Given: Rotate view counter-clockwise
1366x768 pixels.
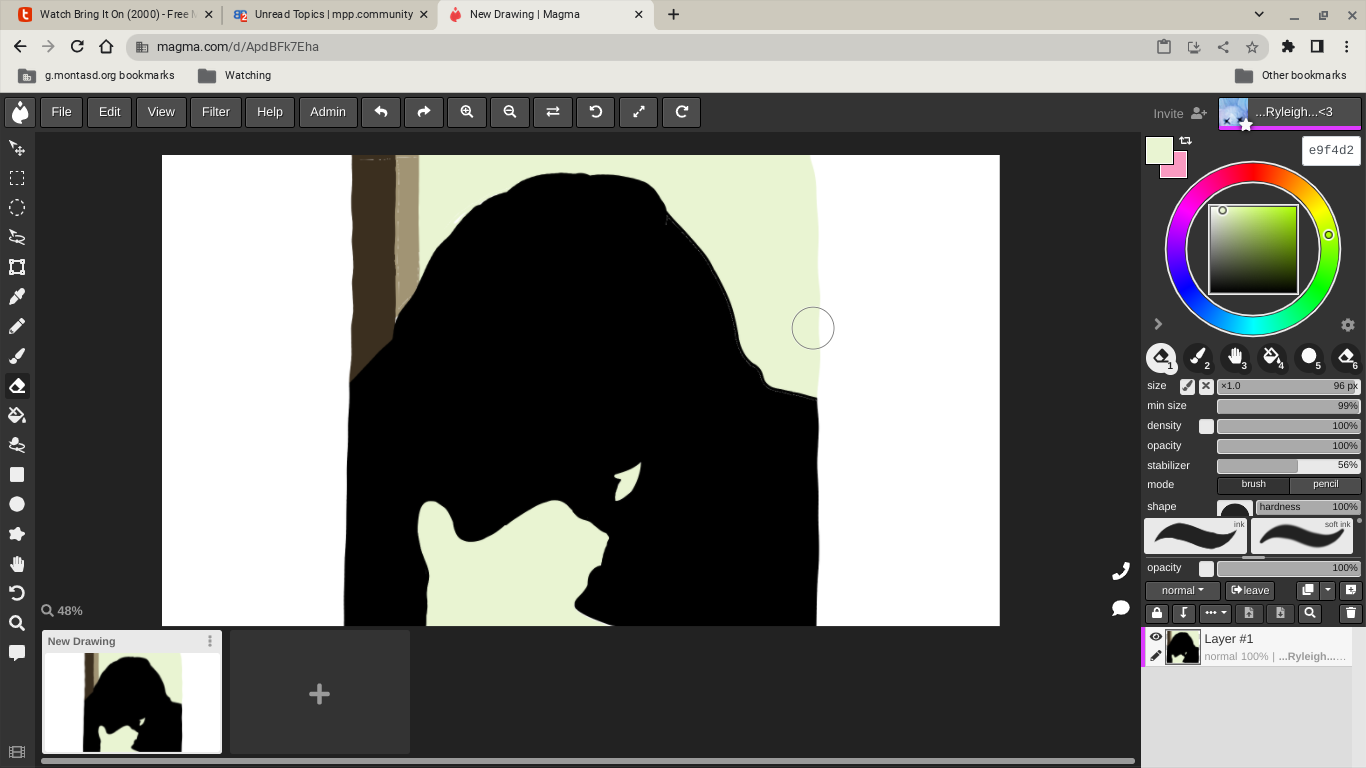Looking at the screenshot, I should (596, 112).
